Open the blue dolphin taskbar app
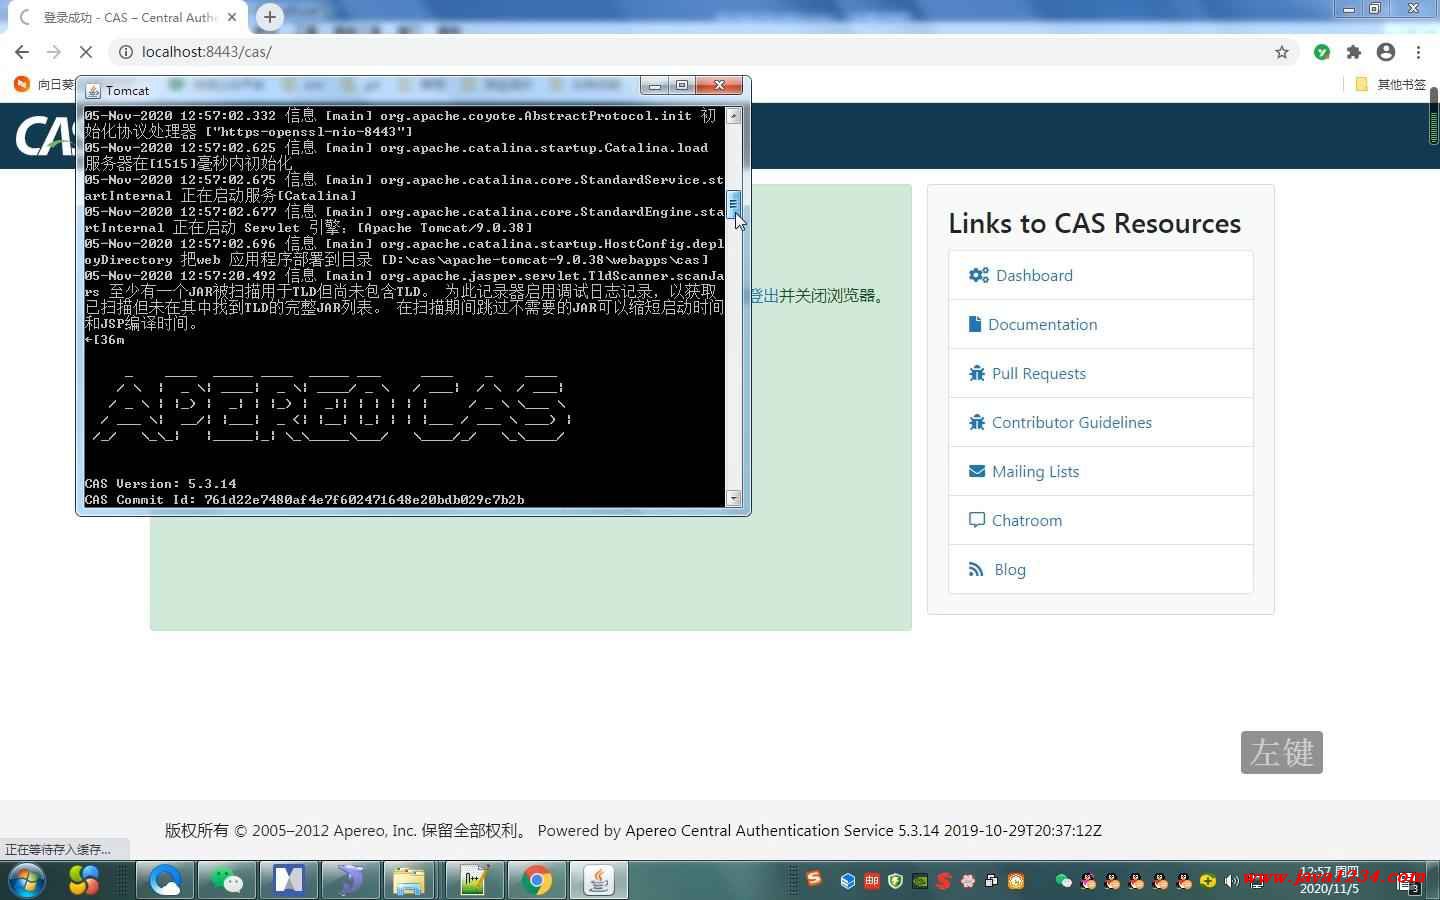 350,880
